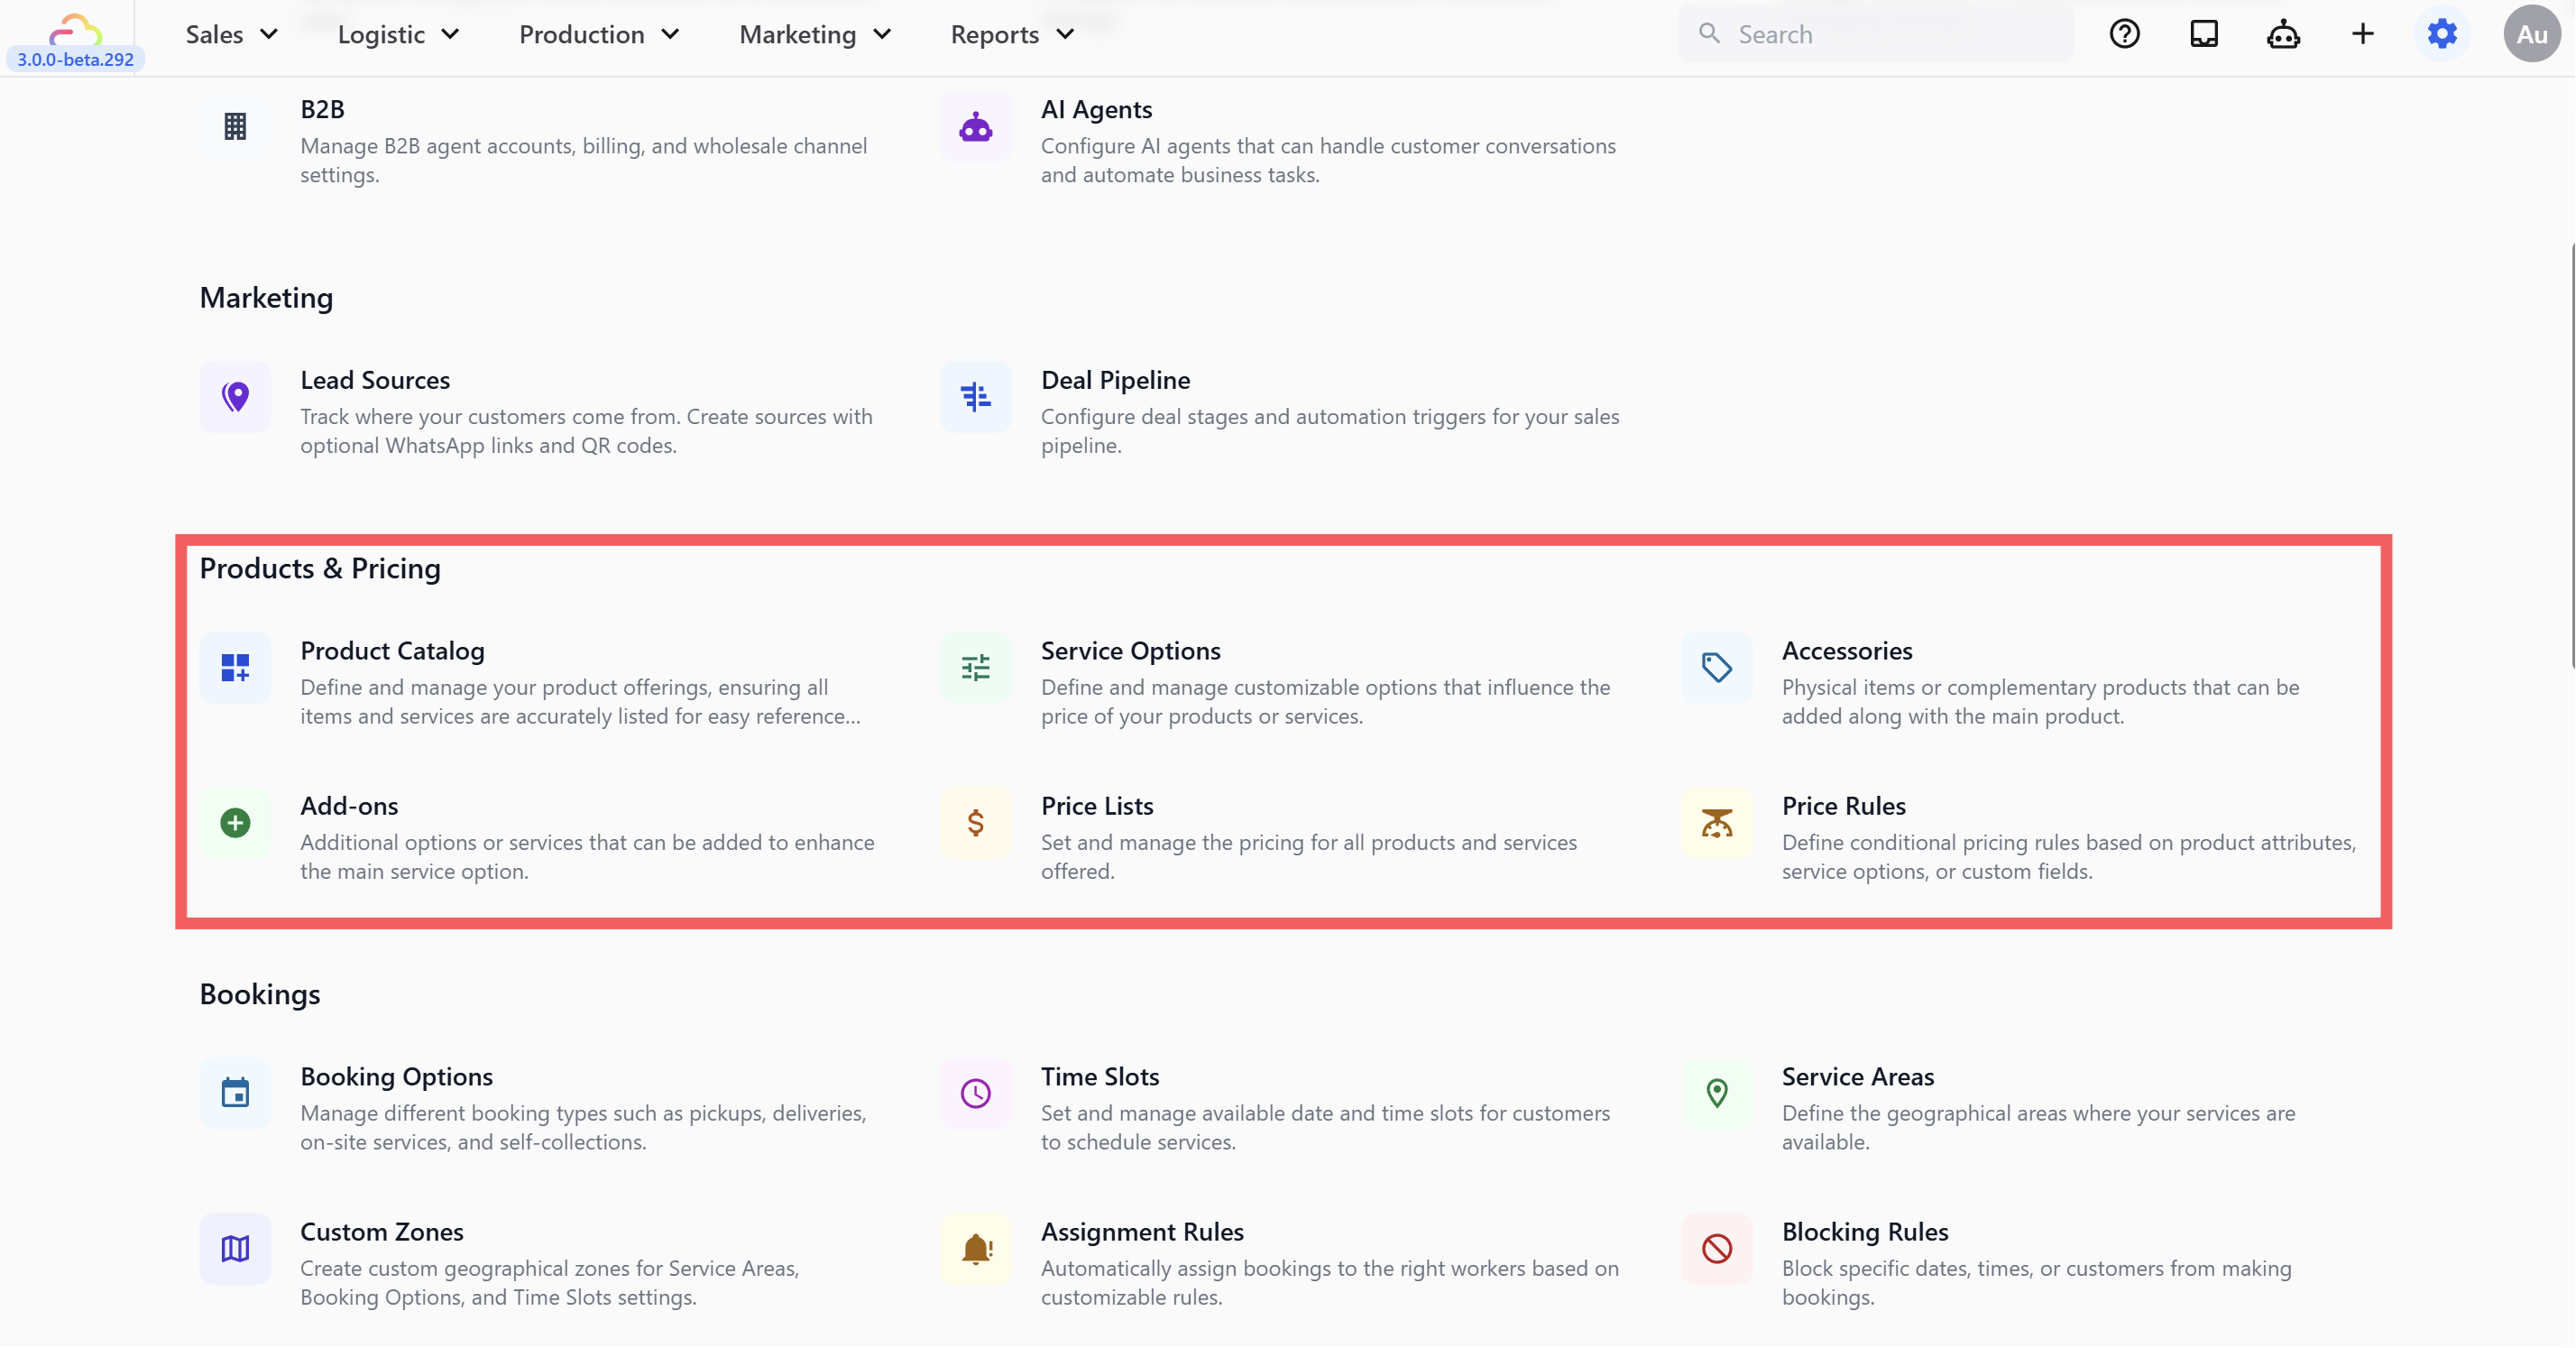The height and width of the screenshot is (1348, 2576).
Task: Click the help question mark icon
Action: pos(2124,34)
